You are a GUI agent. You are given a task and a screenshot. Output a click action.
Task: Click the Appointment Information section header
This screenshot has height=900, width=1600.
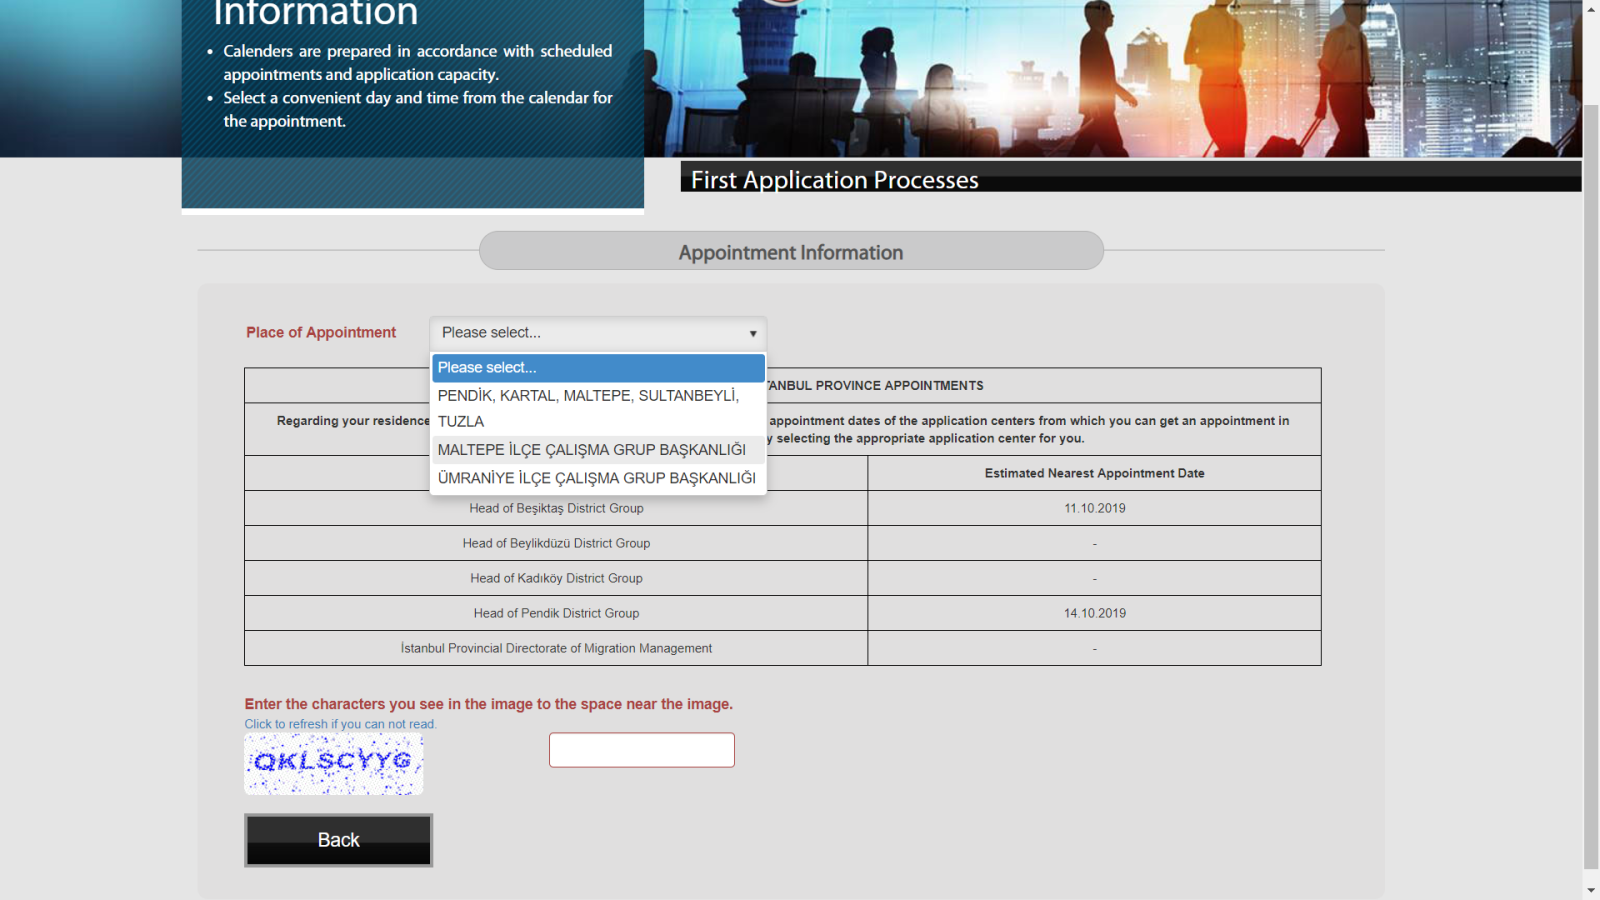[791, 252]
